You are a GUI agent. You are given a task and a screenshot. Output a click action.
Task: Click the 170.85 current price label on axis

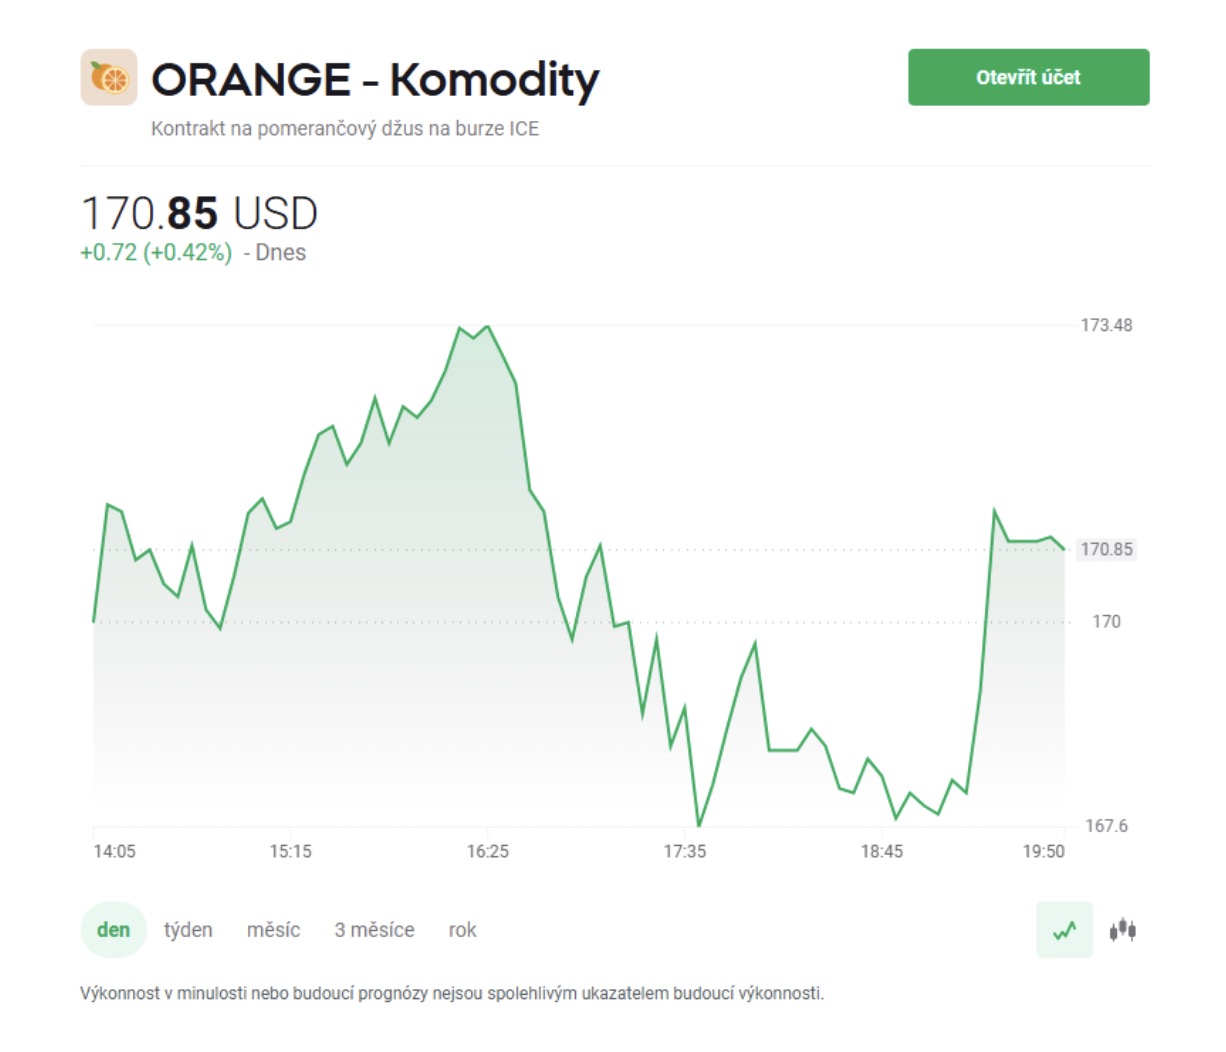[x=1106, y=549]
